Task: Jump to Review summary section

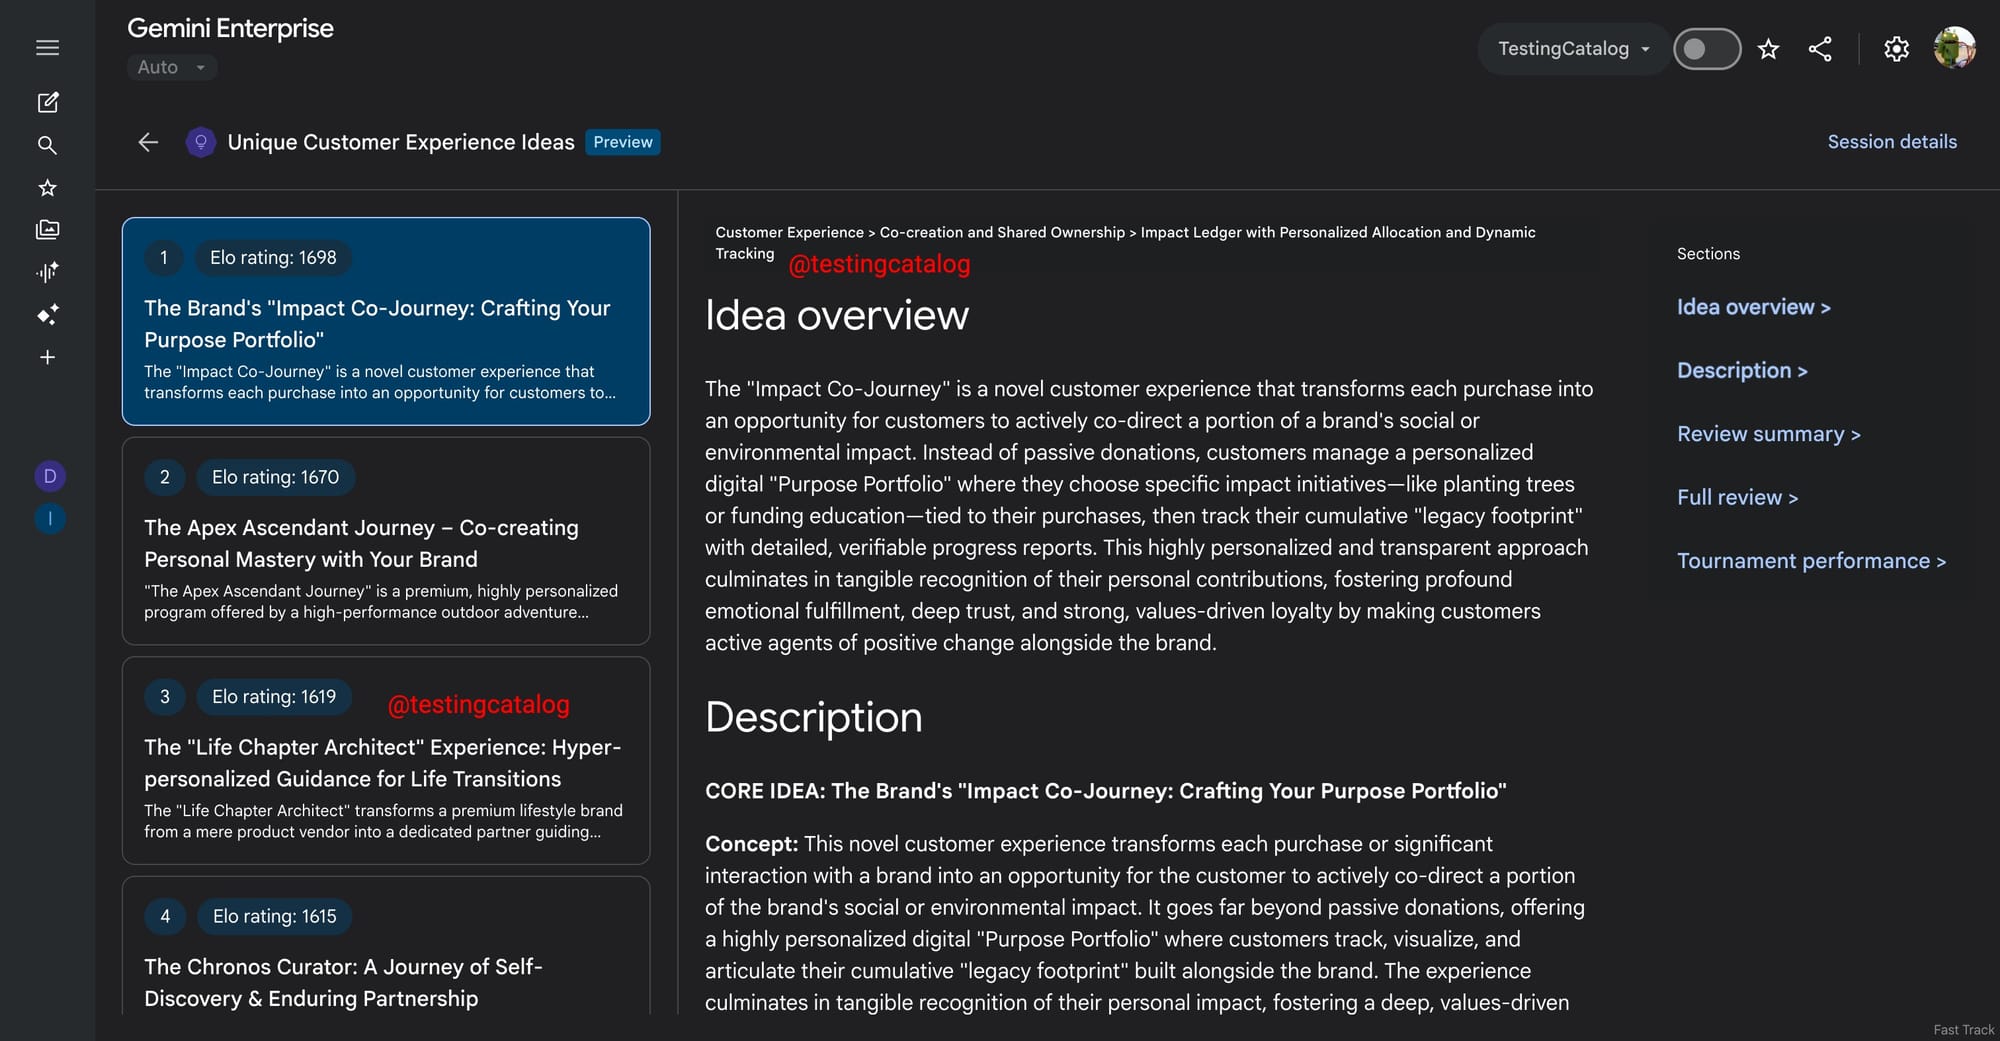Action: [1768, 434]
